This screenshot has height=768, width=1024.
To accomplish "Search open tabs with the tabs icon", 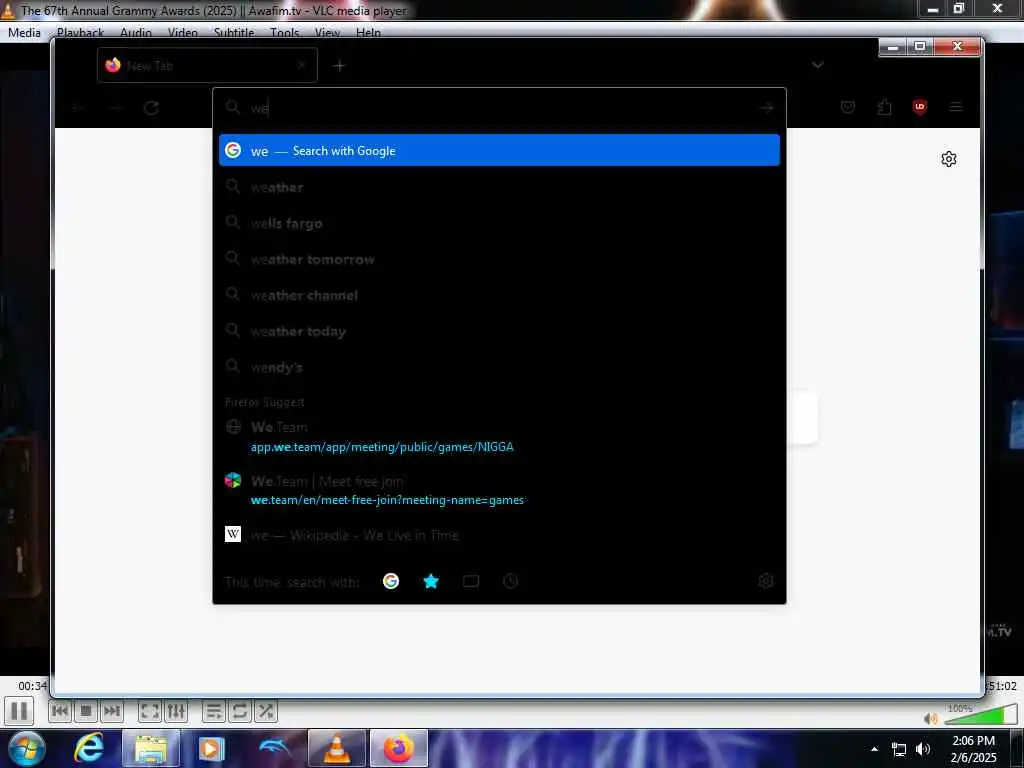I will 471,581.
